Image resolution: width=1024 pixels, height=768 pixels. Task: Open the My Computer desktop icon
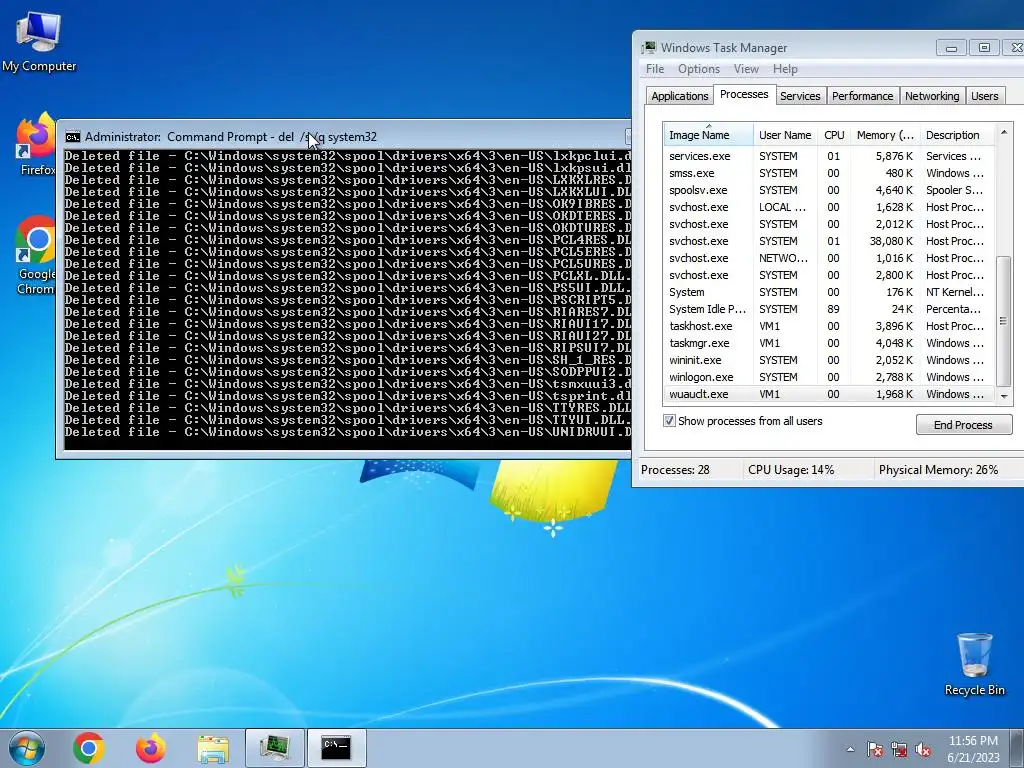[x=39, y=42]
